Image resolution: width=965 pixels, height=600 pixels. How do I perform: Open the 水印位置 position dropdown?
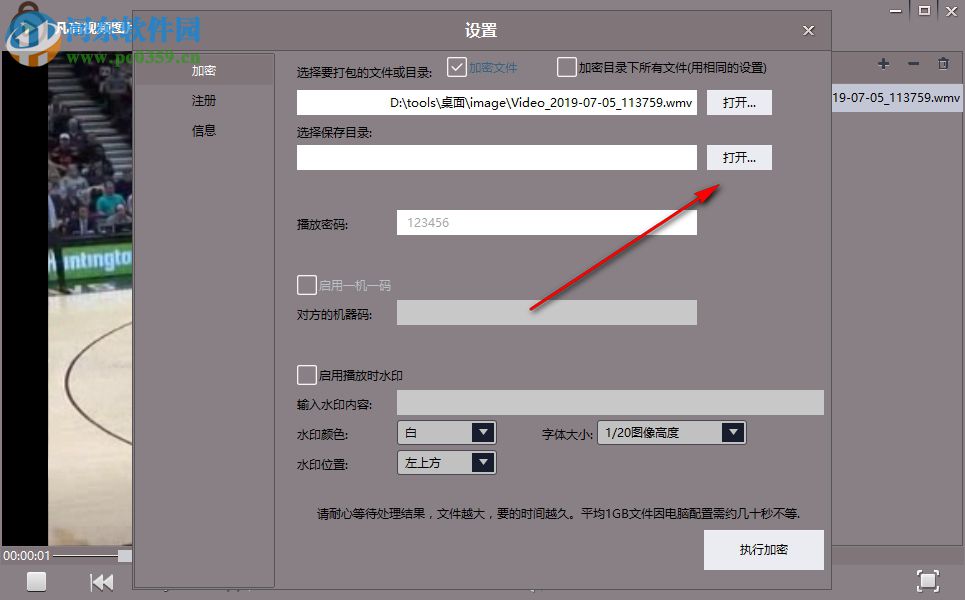[483, 462]
